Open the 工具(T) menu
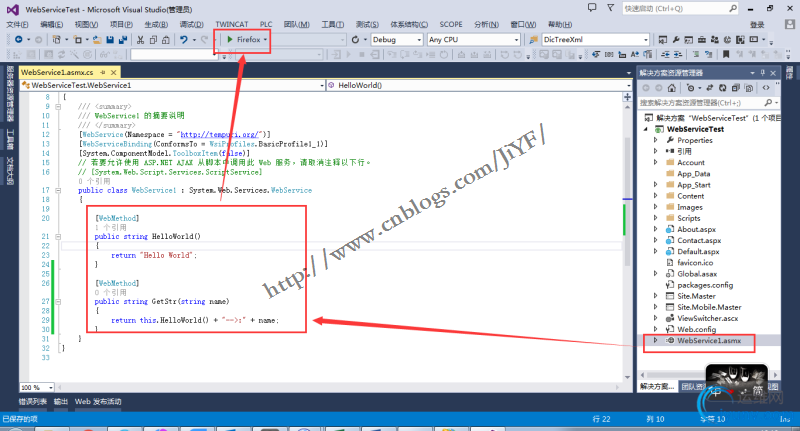 pos(333,24)
